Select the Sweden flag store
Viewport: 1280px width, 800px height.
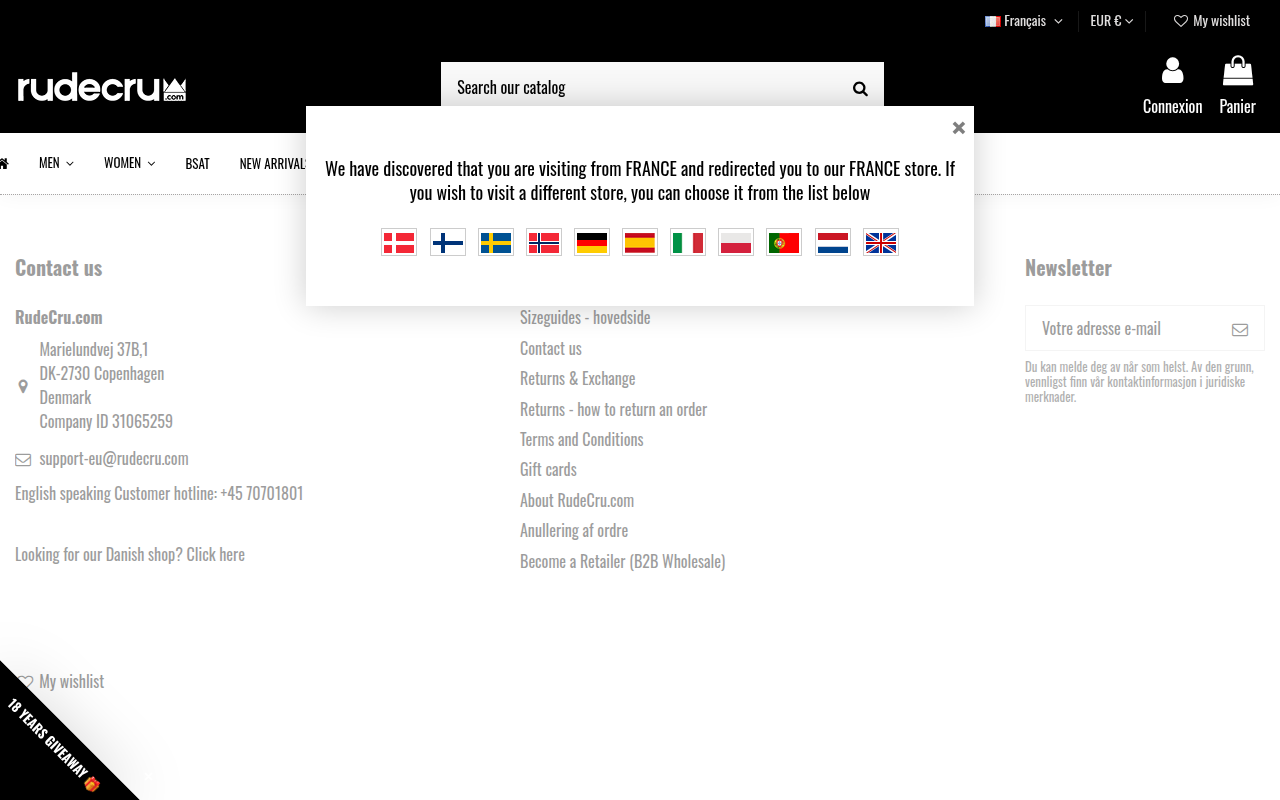click(496, 242)
